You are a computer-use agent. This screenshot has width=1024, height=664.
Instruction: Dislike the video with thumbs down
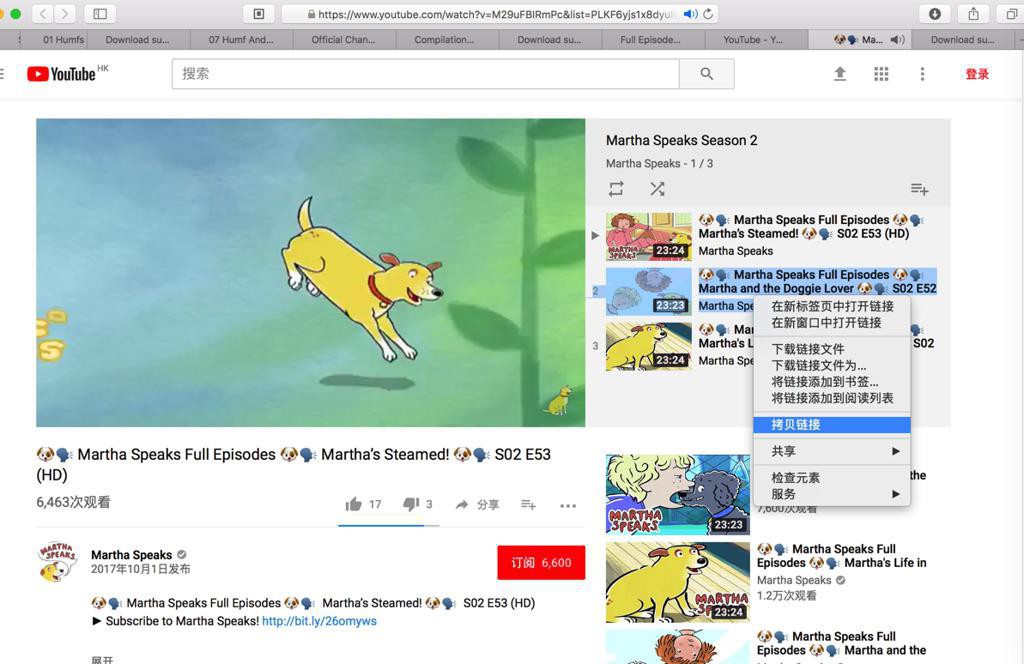click(x=411, y=504)
